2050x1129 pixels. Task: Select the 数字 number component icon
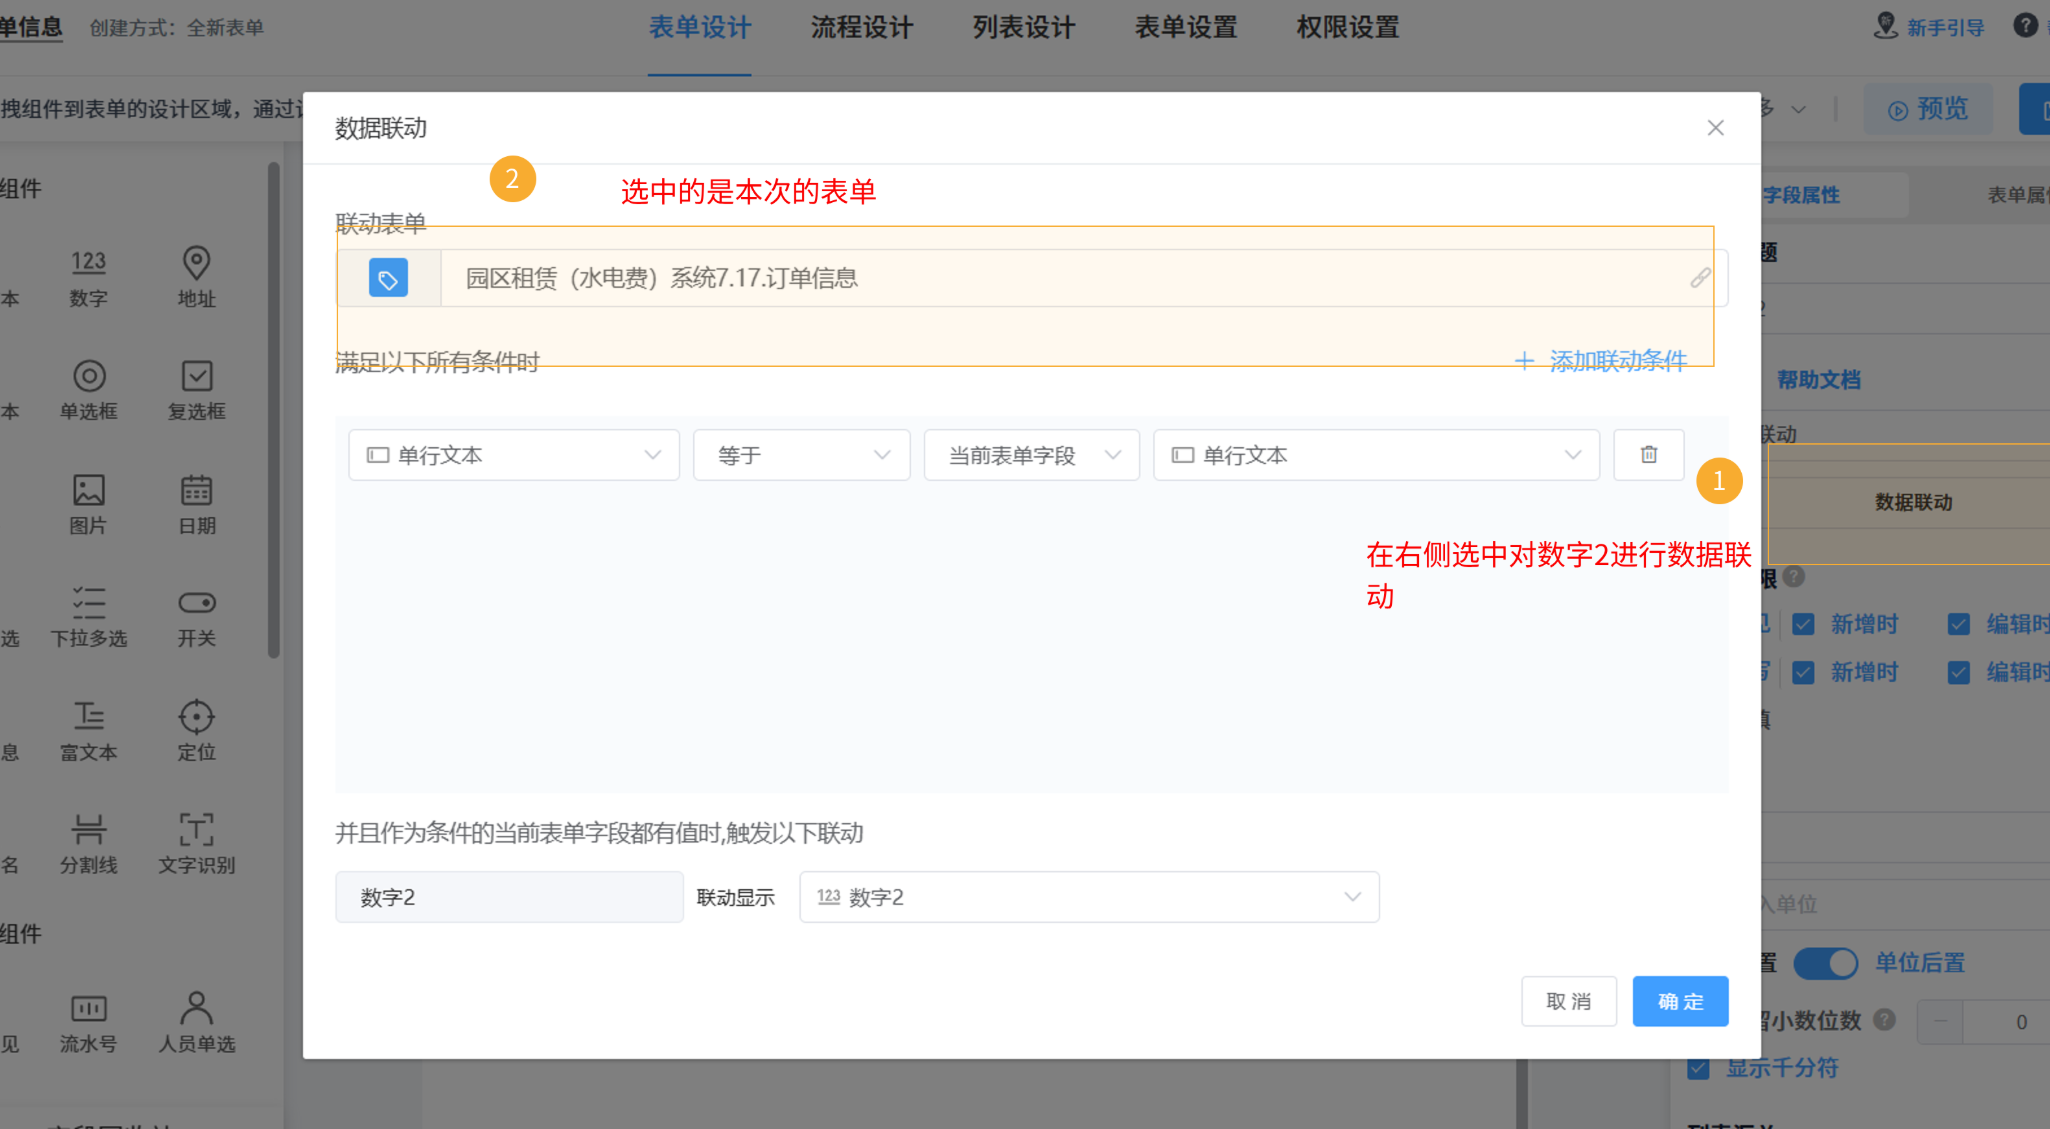88,262
